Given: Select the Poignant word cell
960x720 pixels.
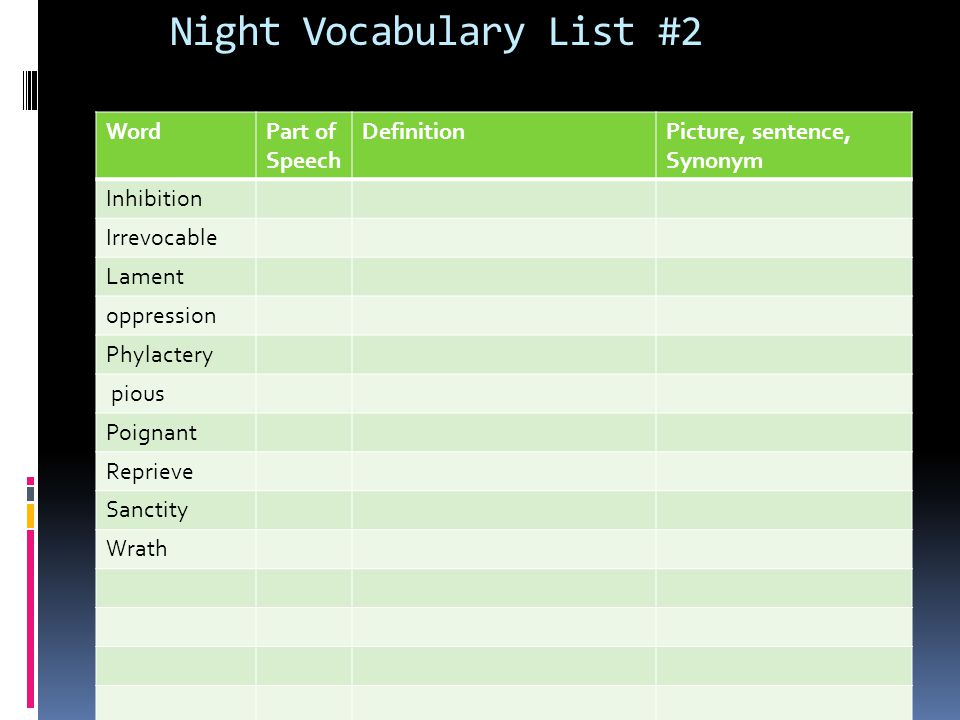Looking at the screenshot, I should pos(176,432).
